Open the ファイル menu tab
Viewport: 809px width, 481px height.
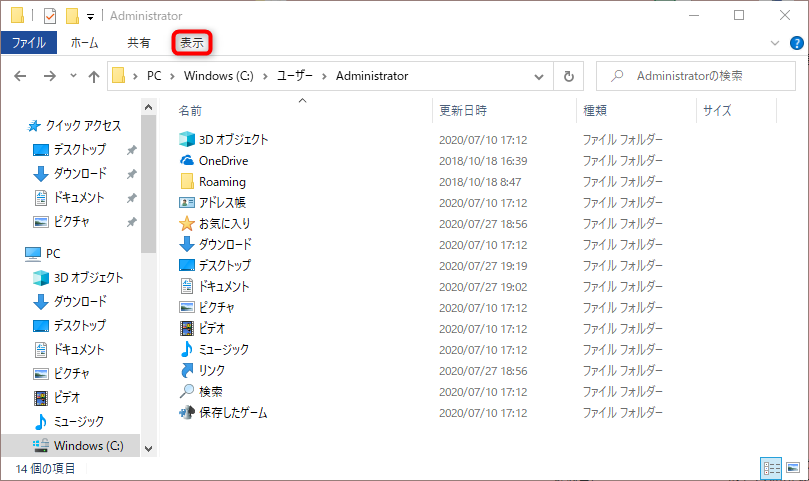(x=28, y=43)
